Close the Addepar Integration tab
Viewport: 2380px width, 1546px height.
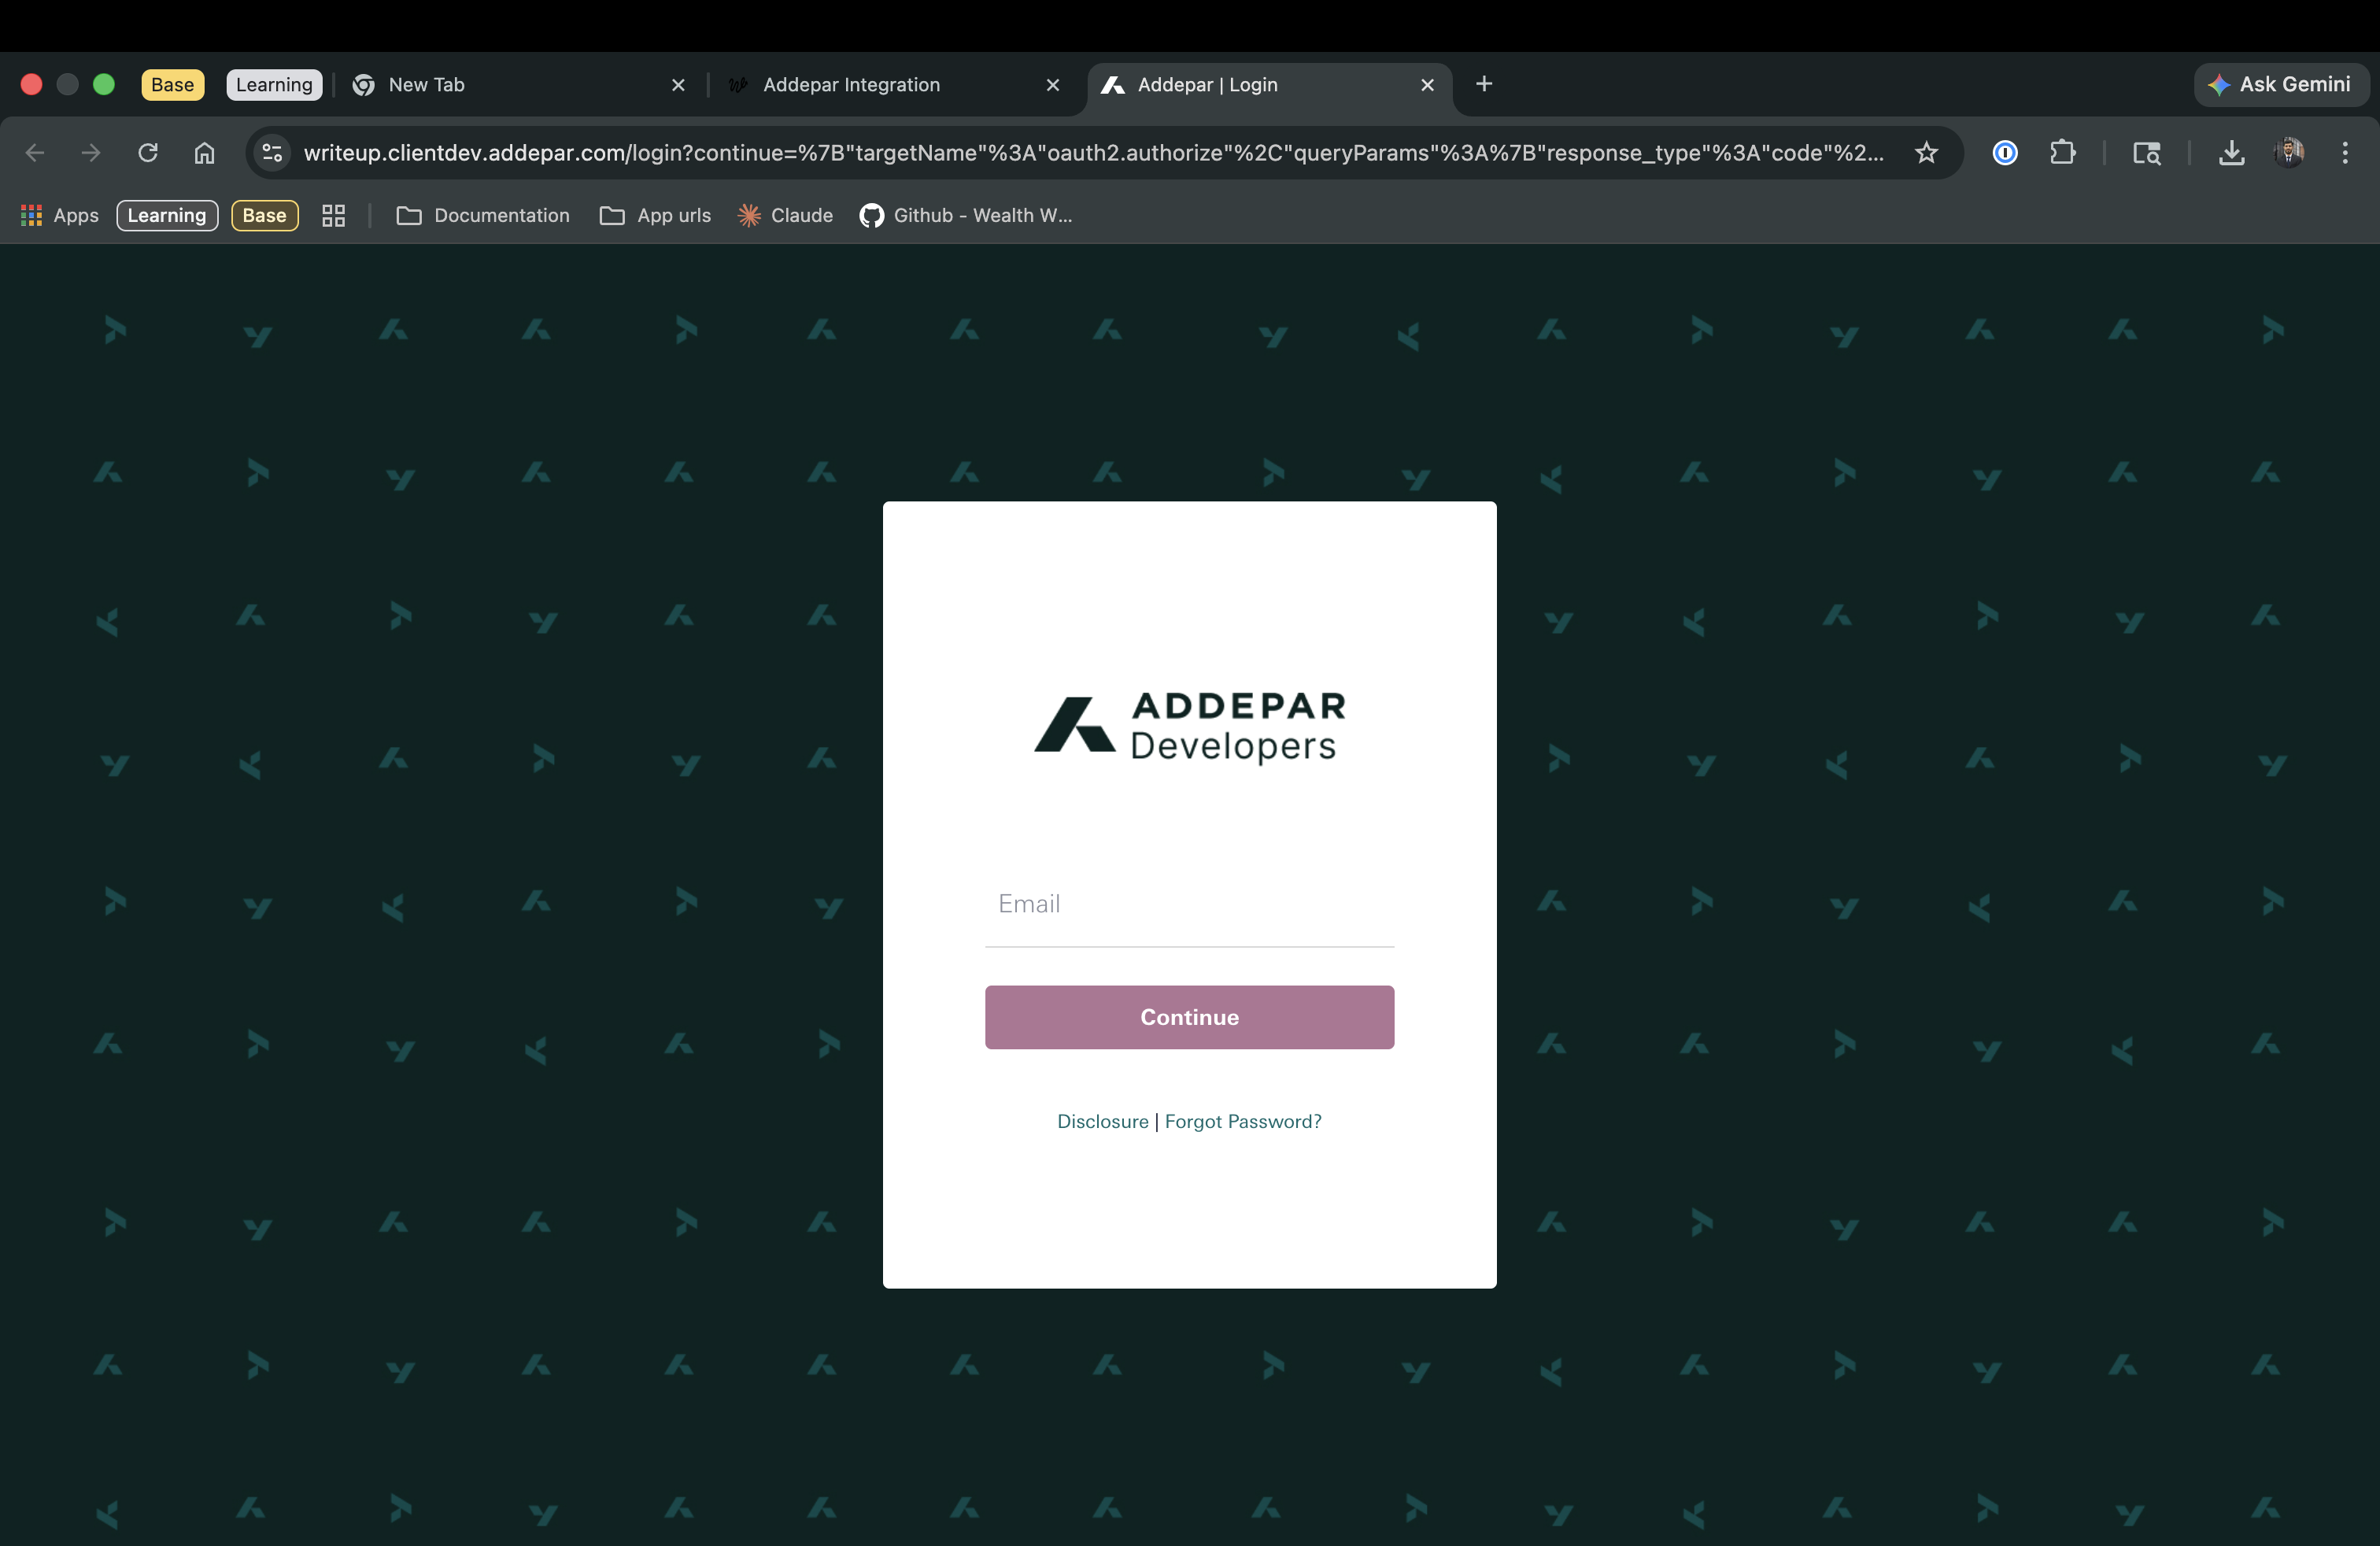point(1052,85)
